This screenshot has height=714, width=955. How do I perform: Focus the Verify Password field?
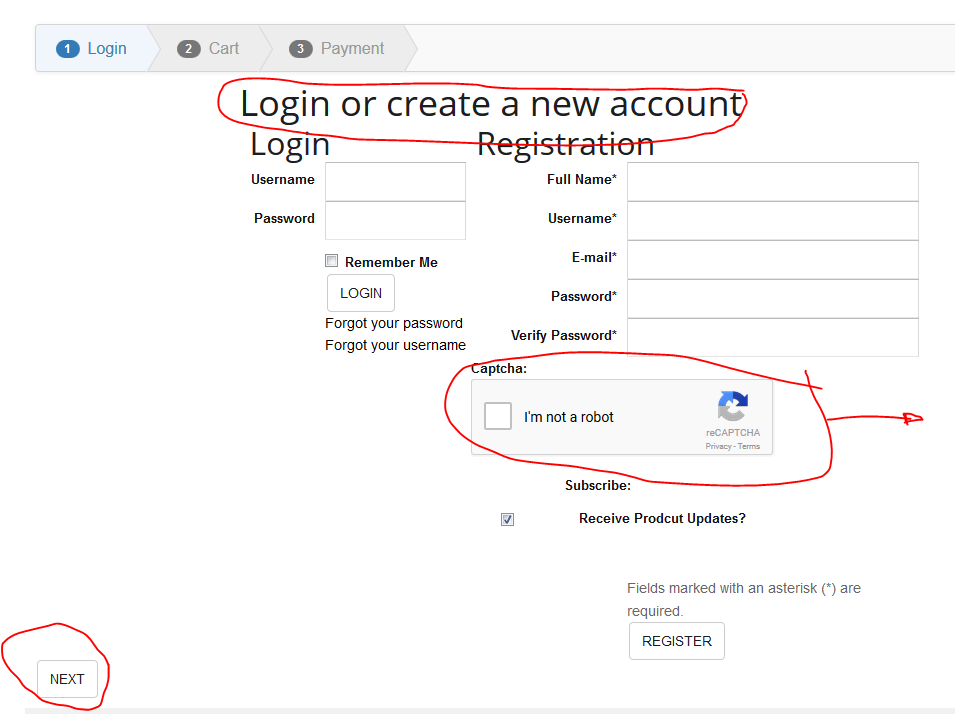coord(772,337)
